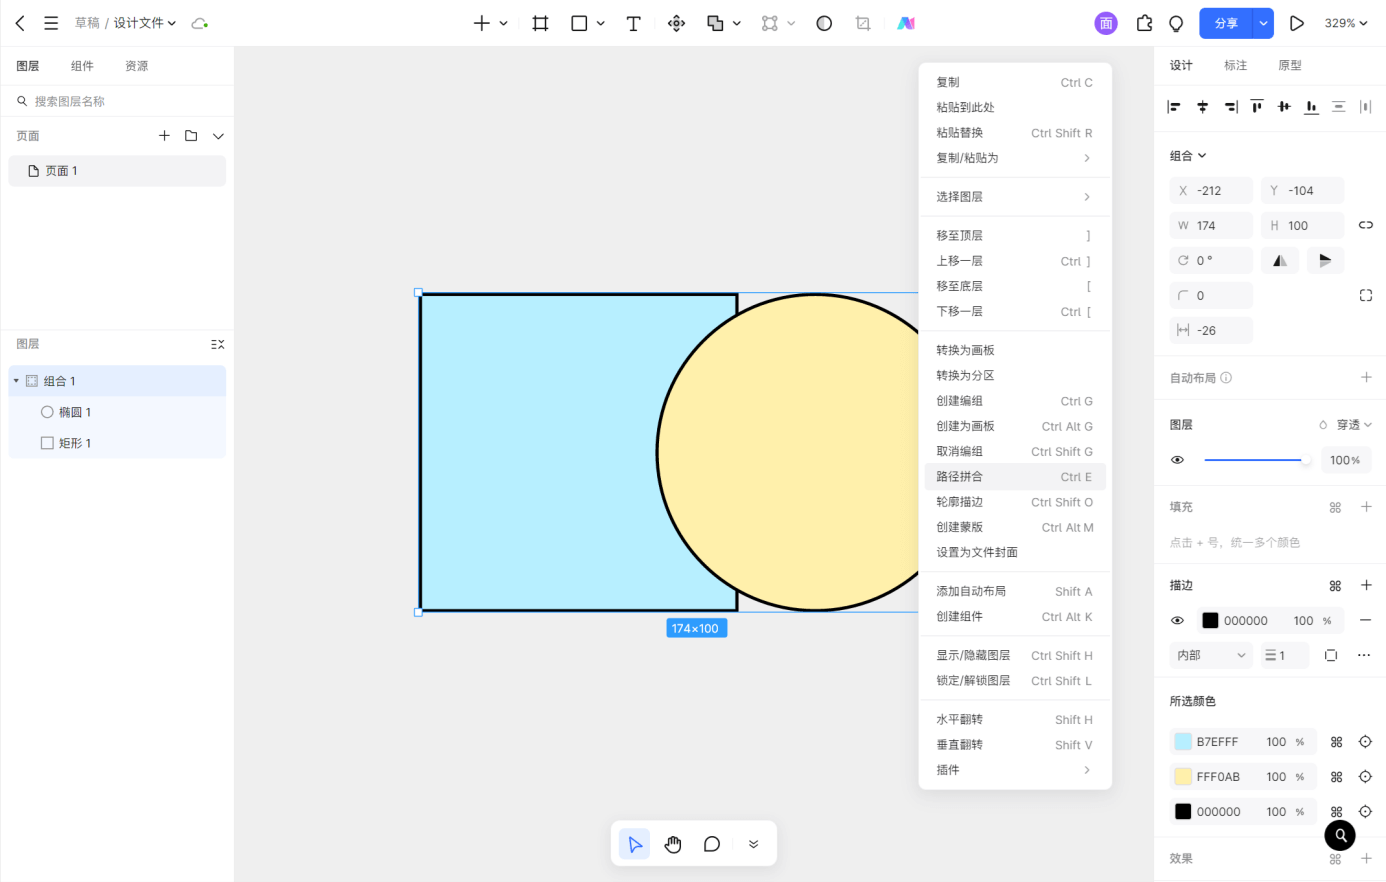
Task: Select the Hand pan tool
Action: [x=673, y=844]
